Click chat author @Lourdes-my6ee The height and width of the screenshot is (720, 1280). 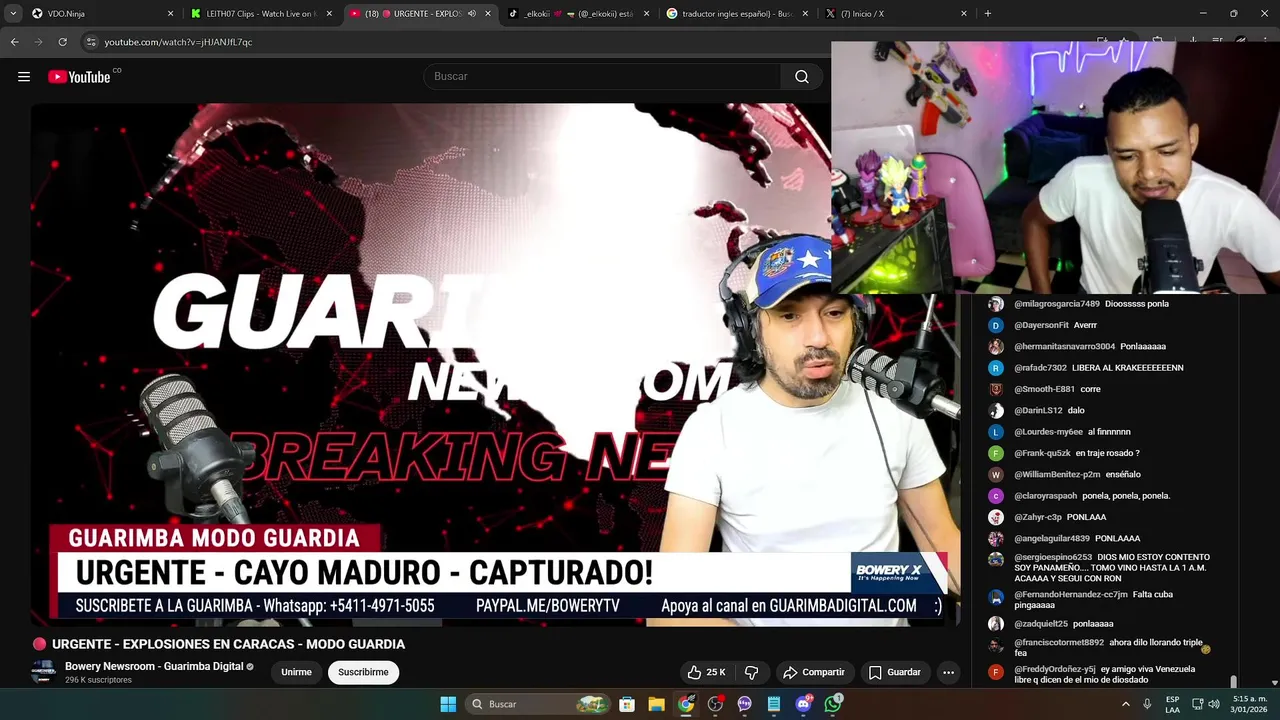(1048, 432)
